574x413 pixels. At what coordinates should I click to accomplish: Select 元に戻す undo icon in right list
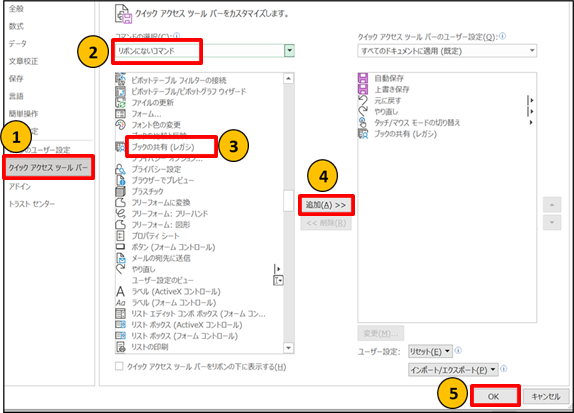tap(363, 100)
